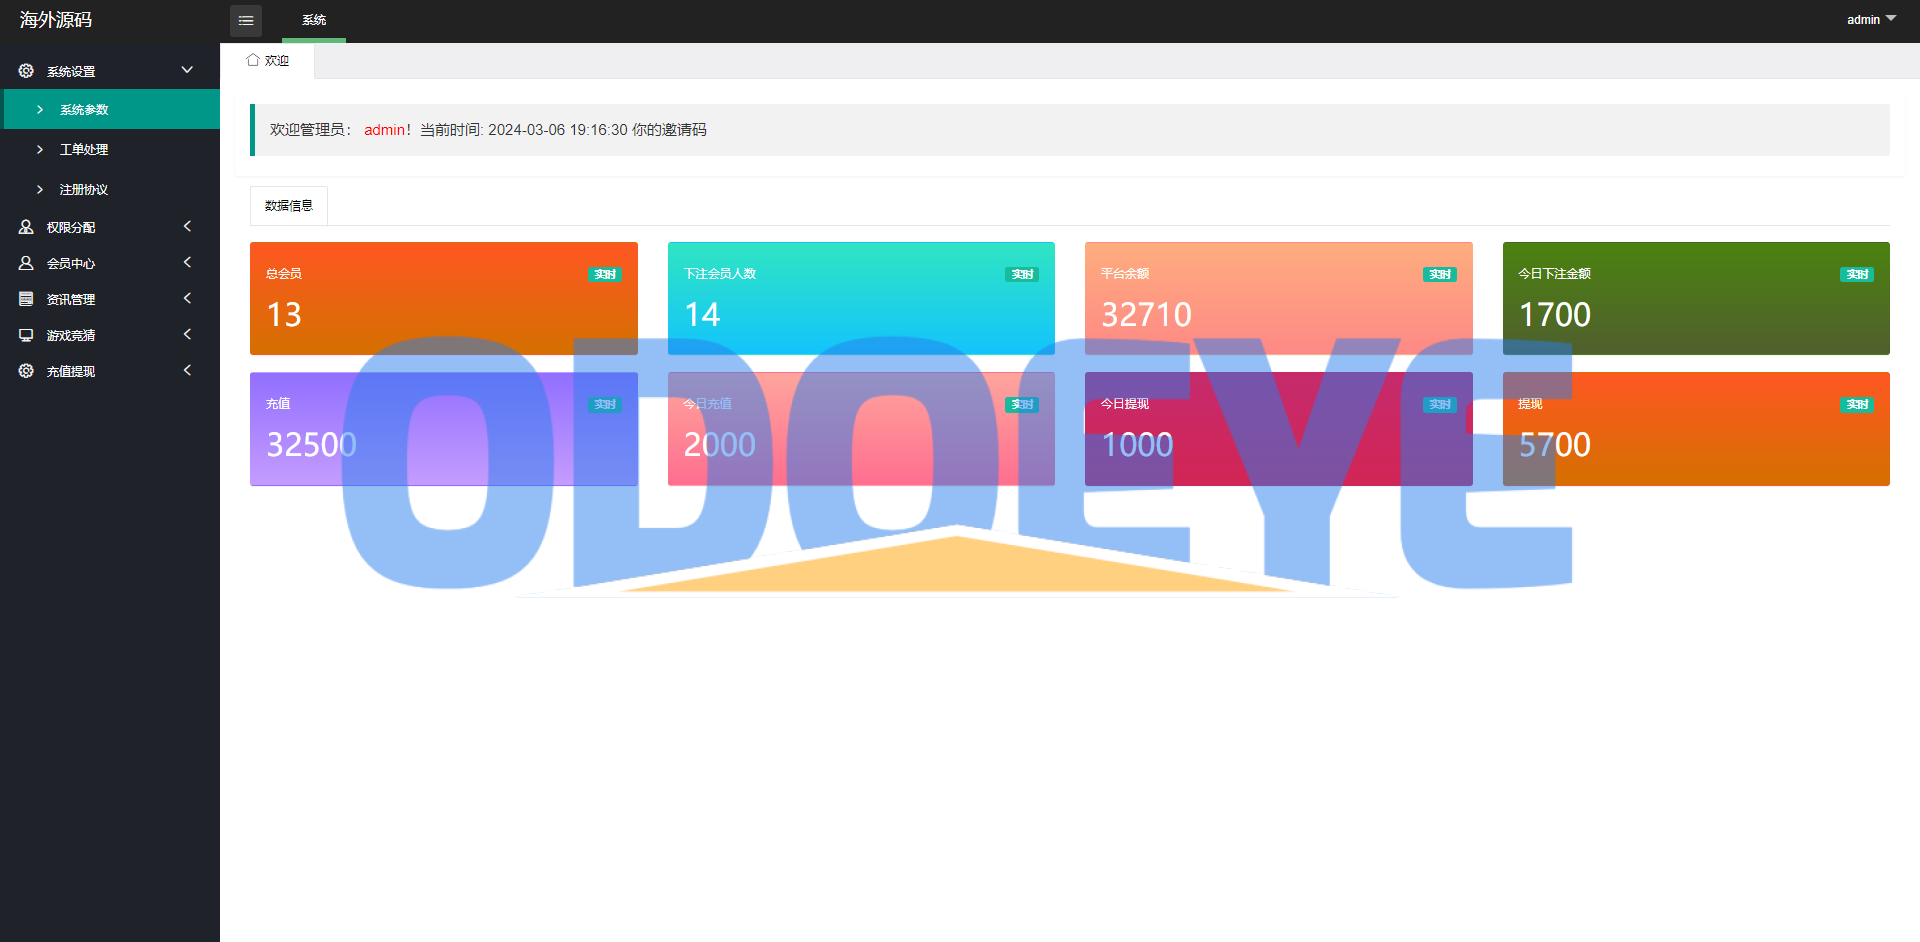This screenshot has height=942, width=1920.
Task: Click the red admin! name in welcome banner
Action: pos(388,130)
